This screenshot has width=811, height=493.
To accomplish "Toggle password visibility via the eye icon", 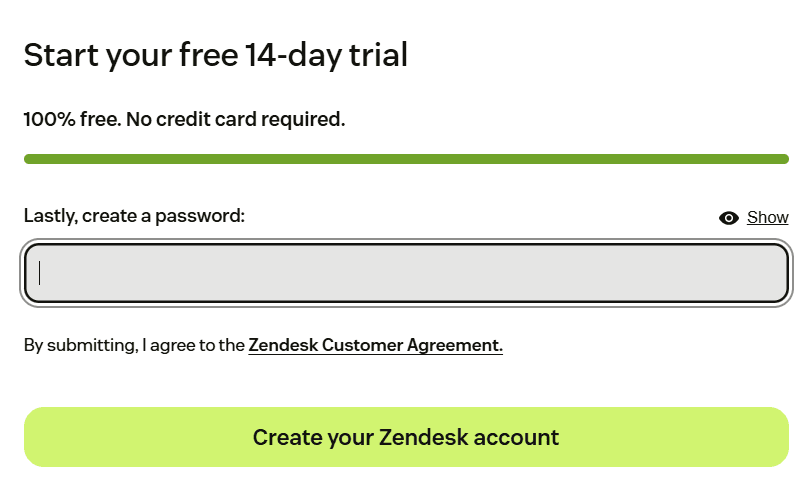I will point(728,218).
